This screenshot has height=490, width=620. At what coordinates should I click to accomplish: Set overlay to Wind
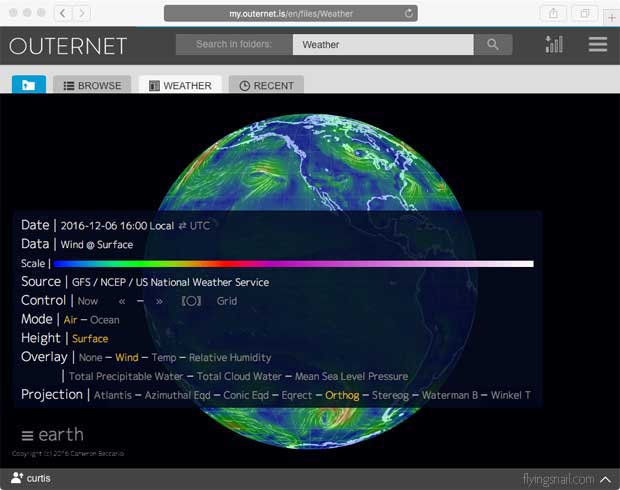(127, 358)
